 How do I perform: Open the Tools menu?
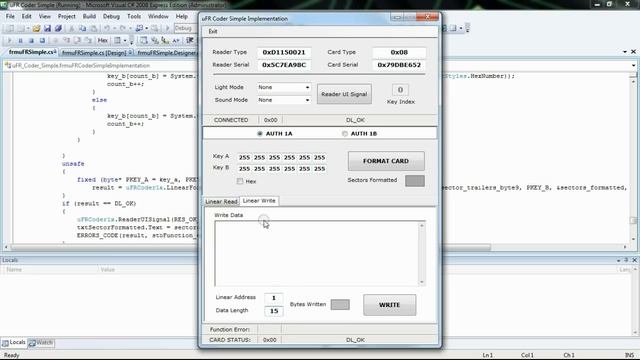click(x=134, y=16)
